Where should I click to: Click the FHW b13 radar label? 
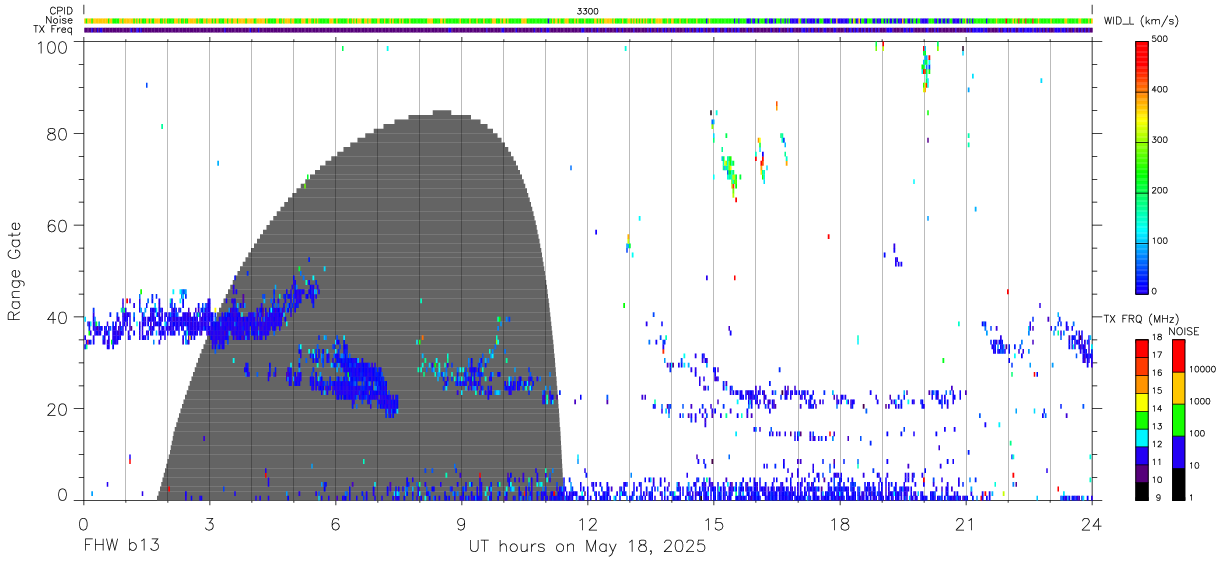121,547
